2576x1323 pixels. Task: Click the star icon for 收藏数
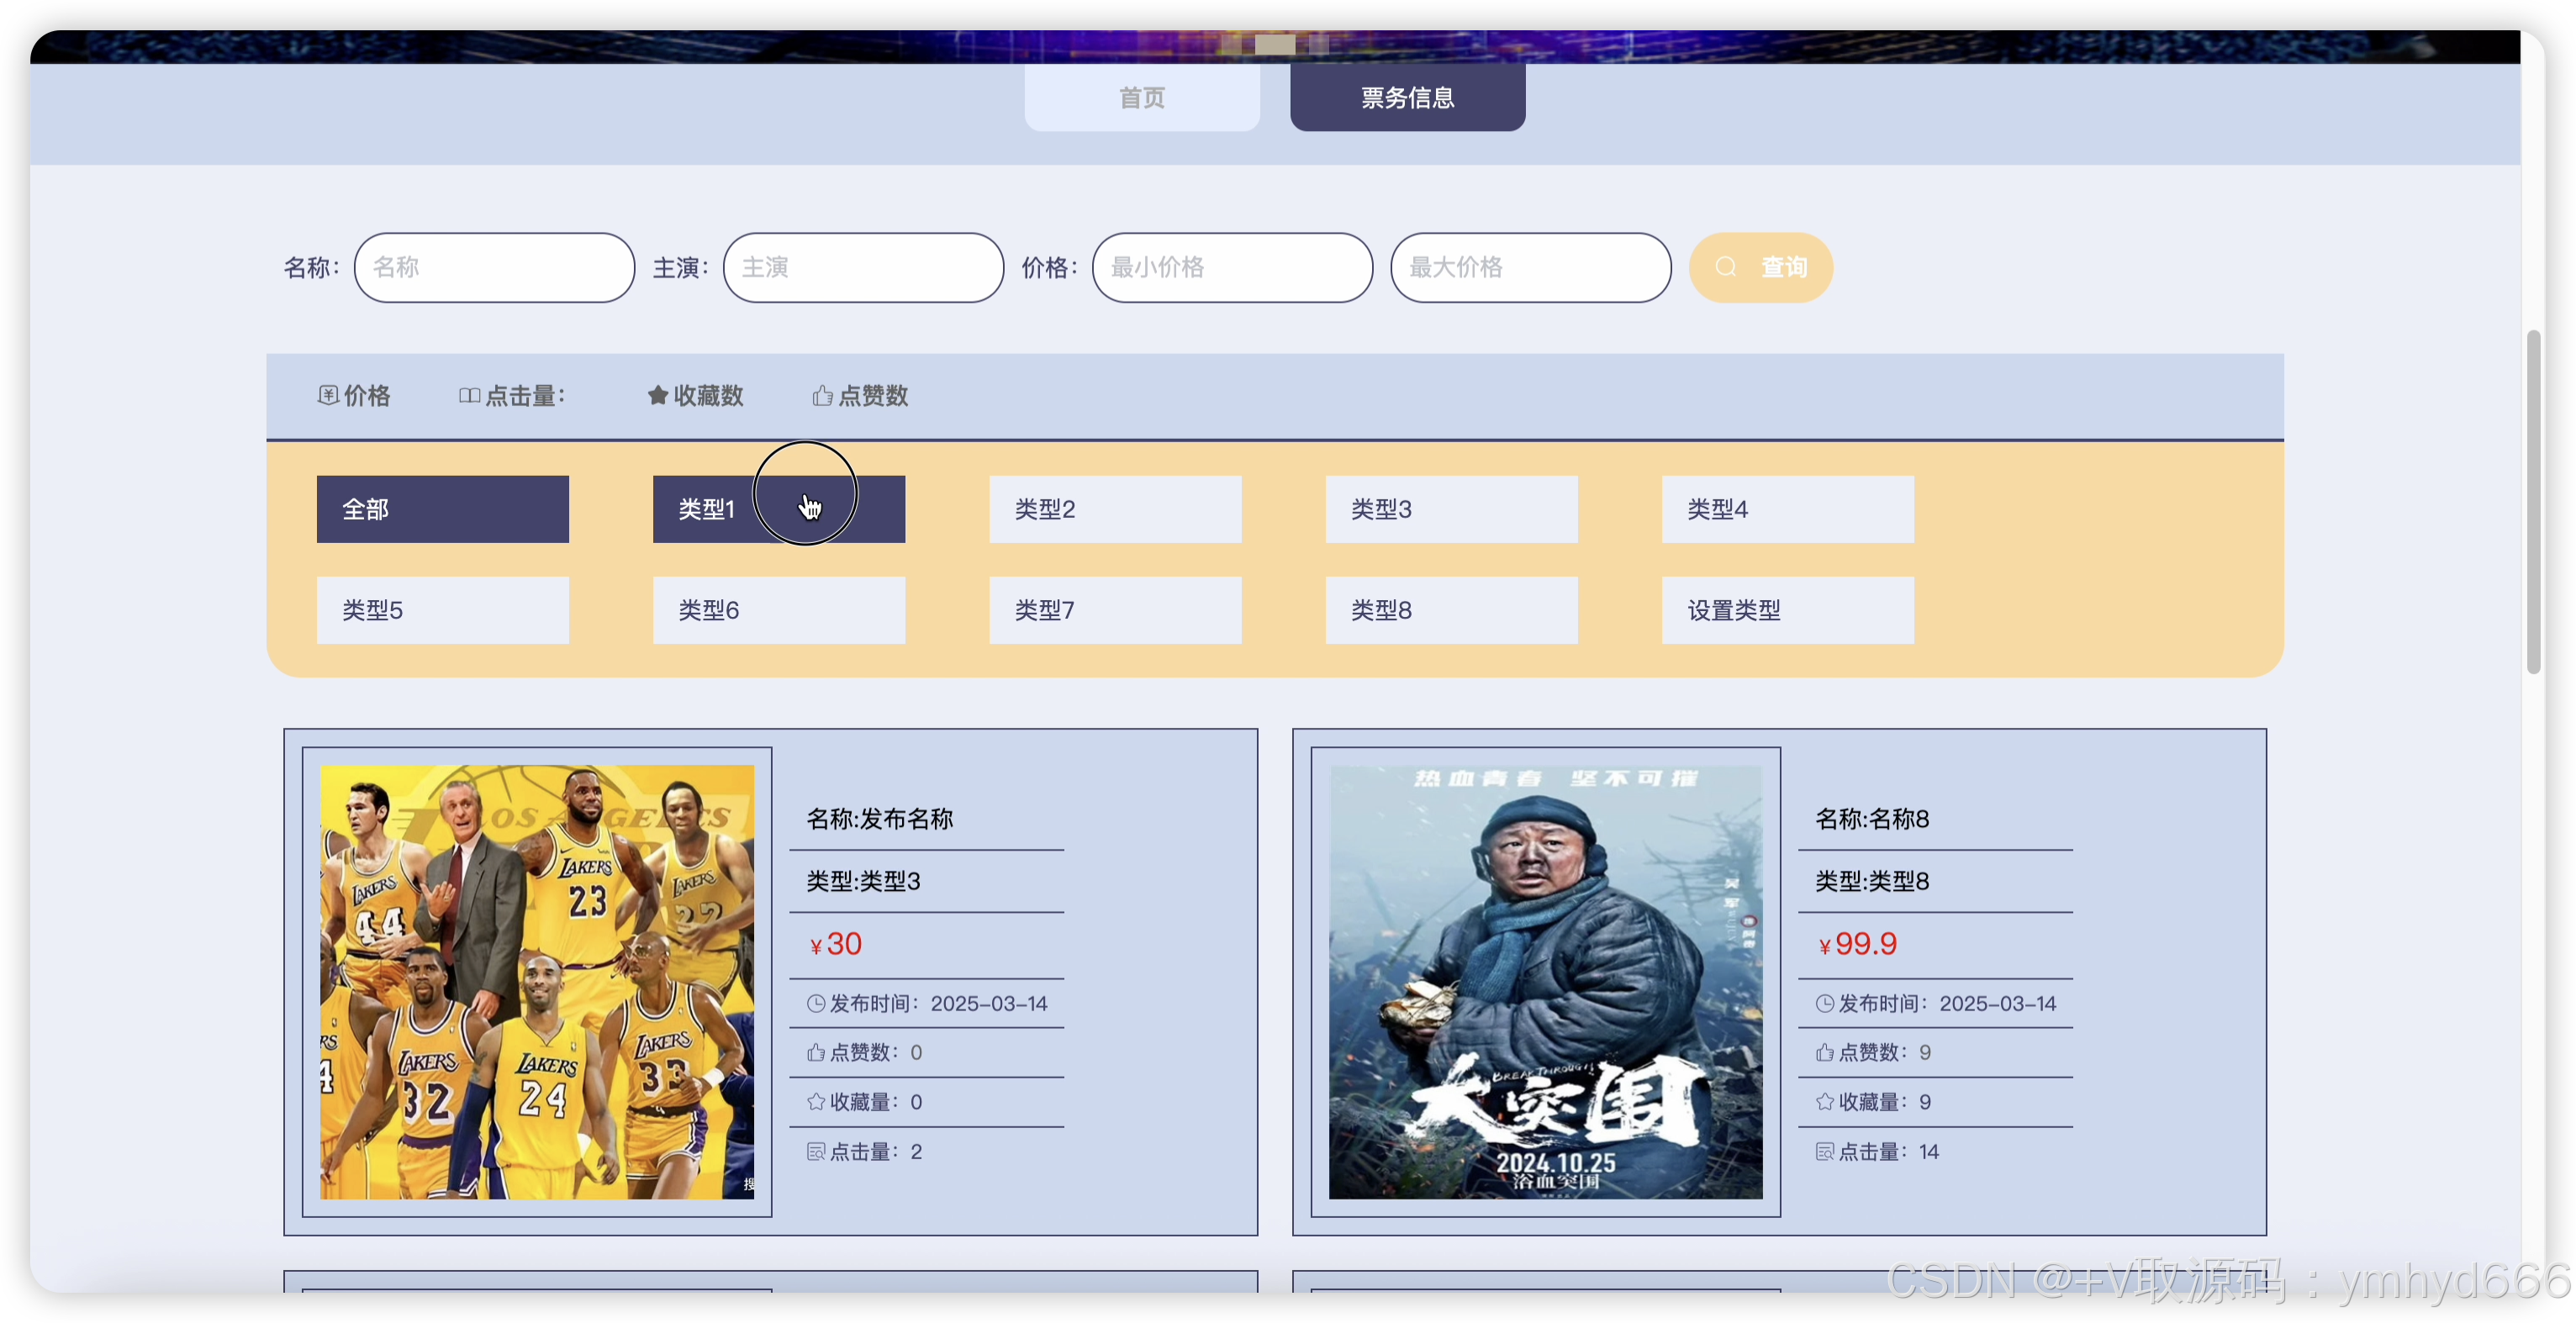click(x=657, y=395)
